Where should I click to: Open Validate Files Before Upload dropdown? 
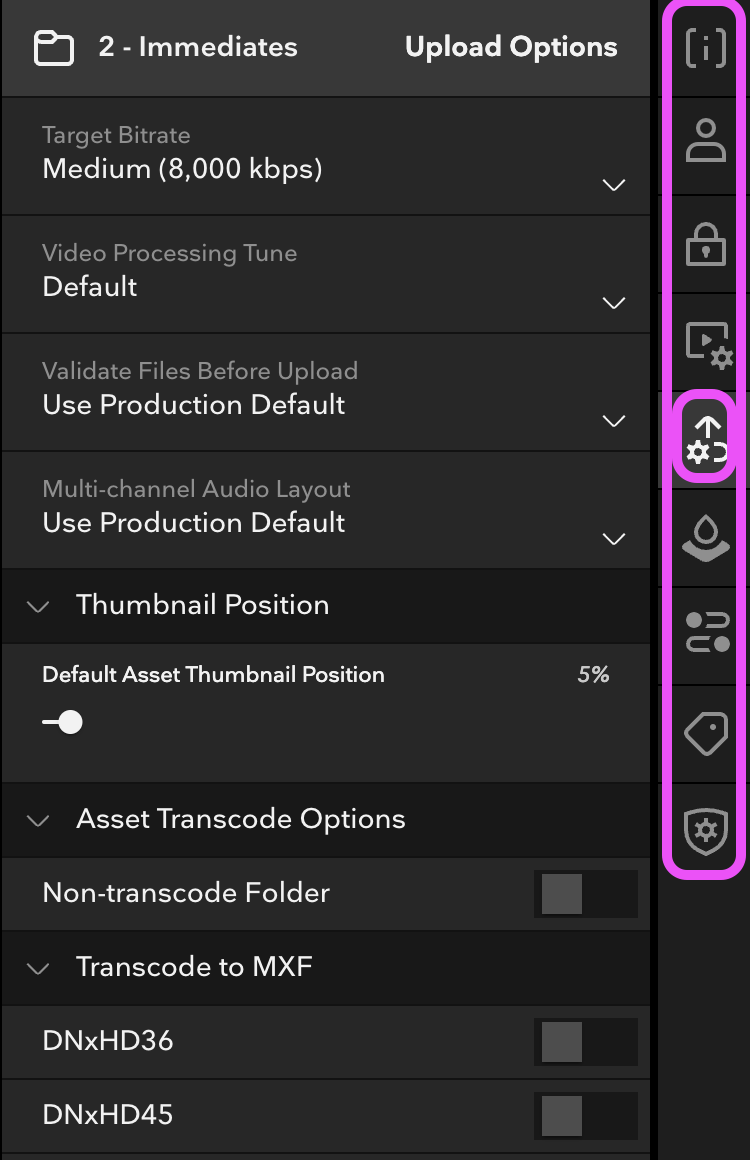[x=325, y=392]
